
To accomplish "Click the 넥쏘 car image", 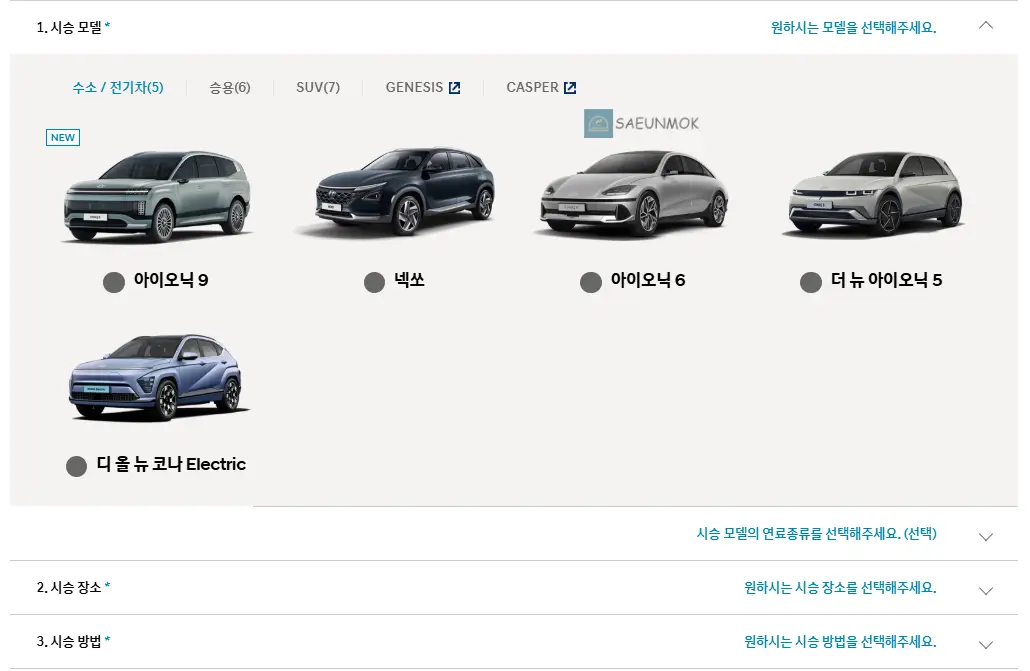I will click(395, 191).
